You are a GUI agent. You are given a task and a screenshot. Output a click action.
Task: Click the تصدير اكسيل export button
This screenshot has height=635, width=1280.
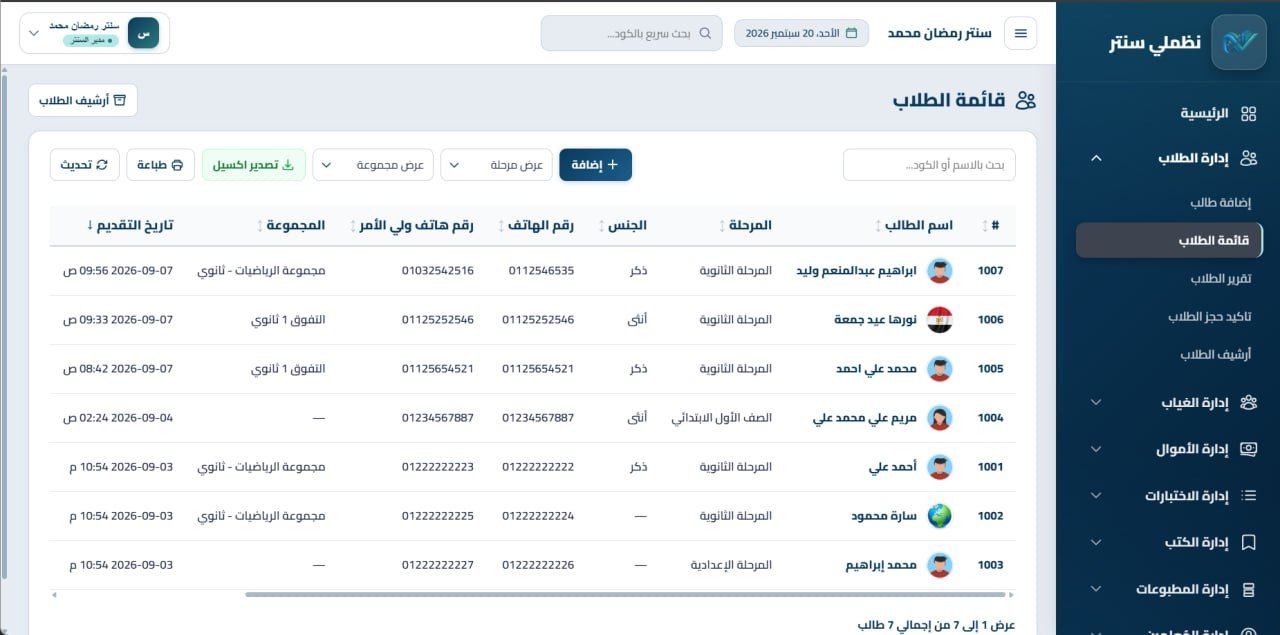[254, 165]
